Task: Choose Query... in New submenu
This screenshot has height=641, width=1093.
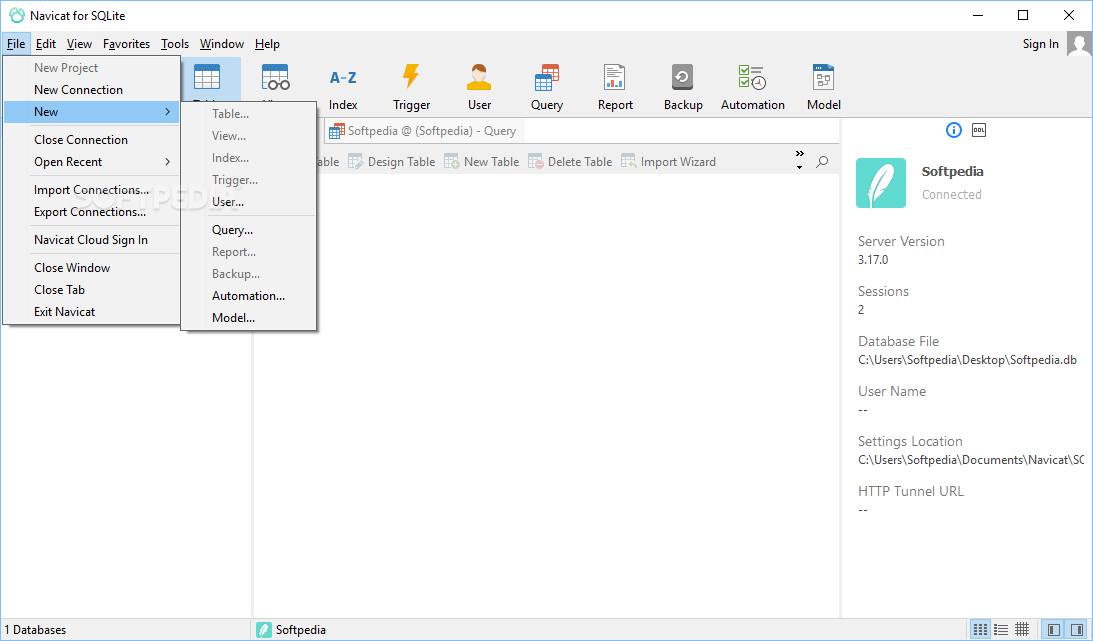Action: 249,230
